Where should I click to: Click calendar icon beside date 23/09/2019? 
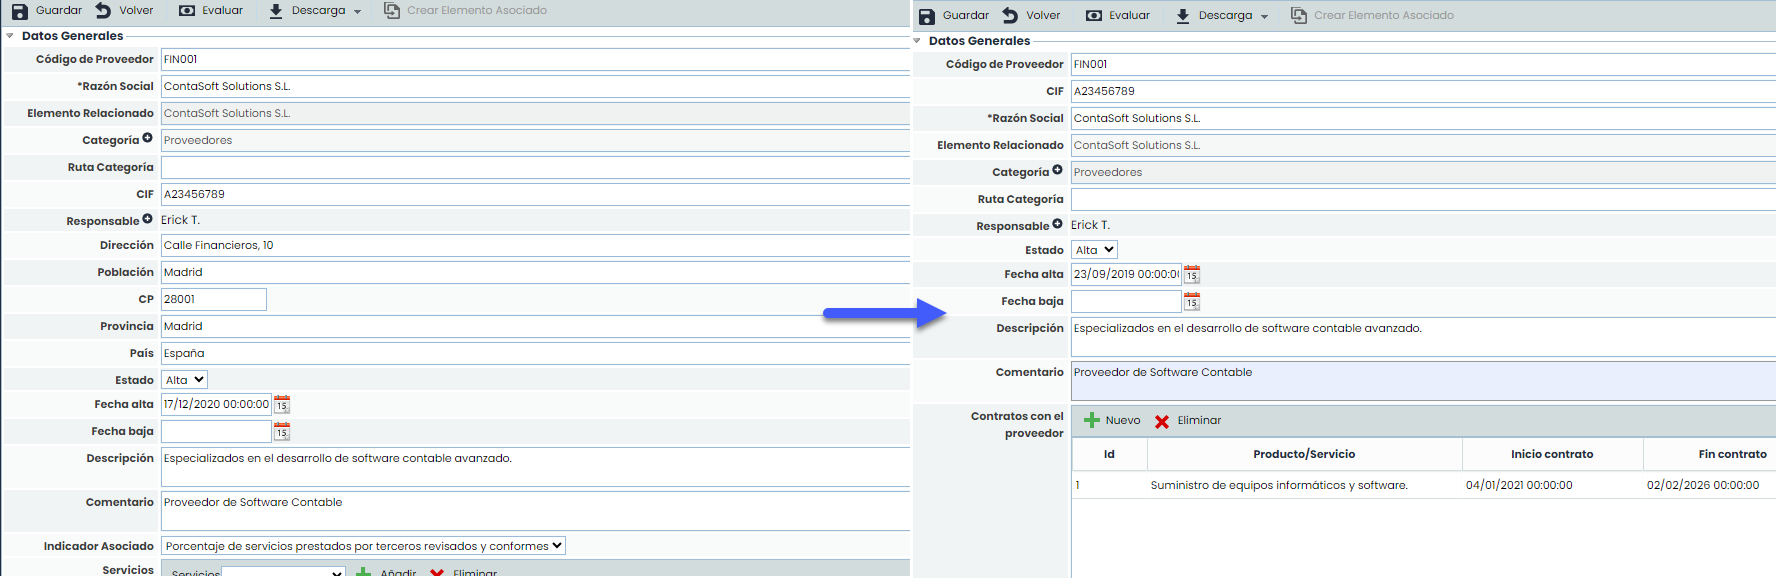tap(1191, 274)
